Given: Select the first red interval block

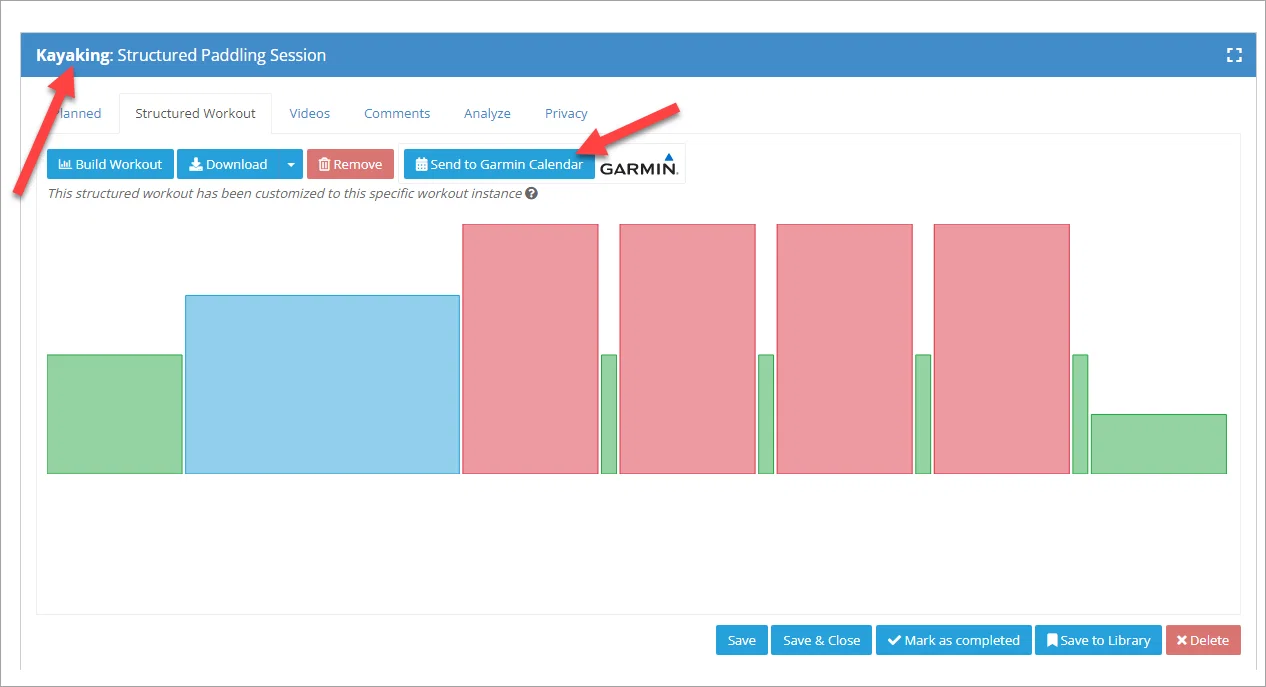Looking at the screenshot, I should (530, 349).
